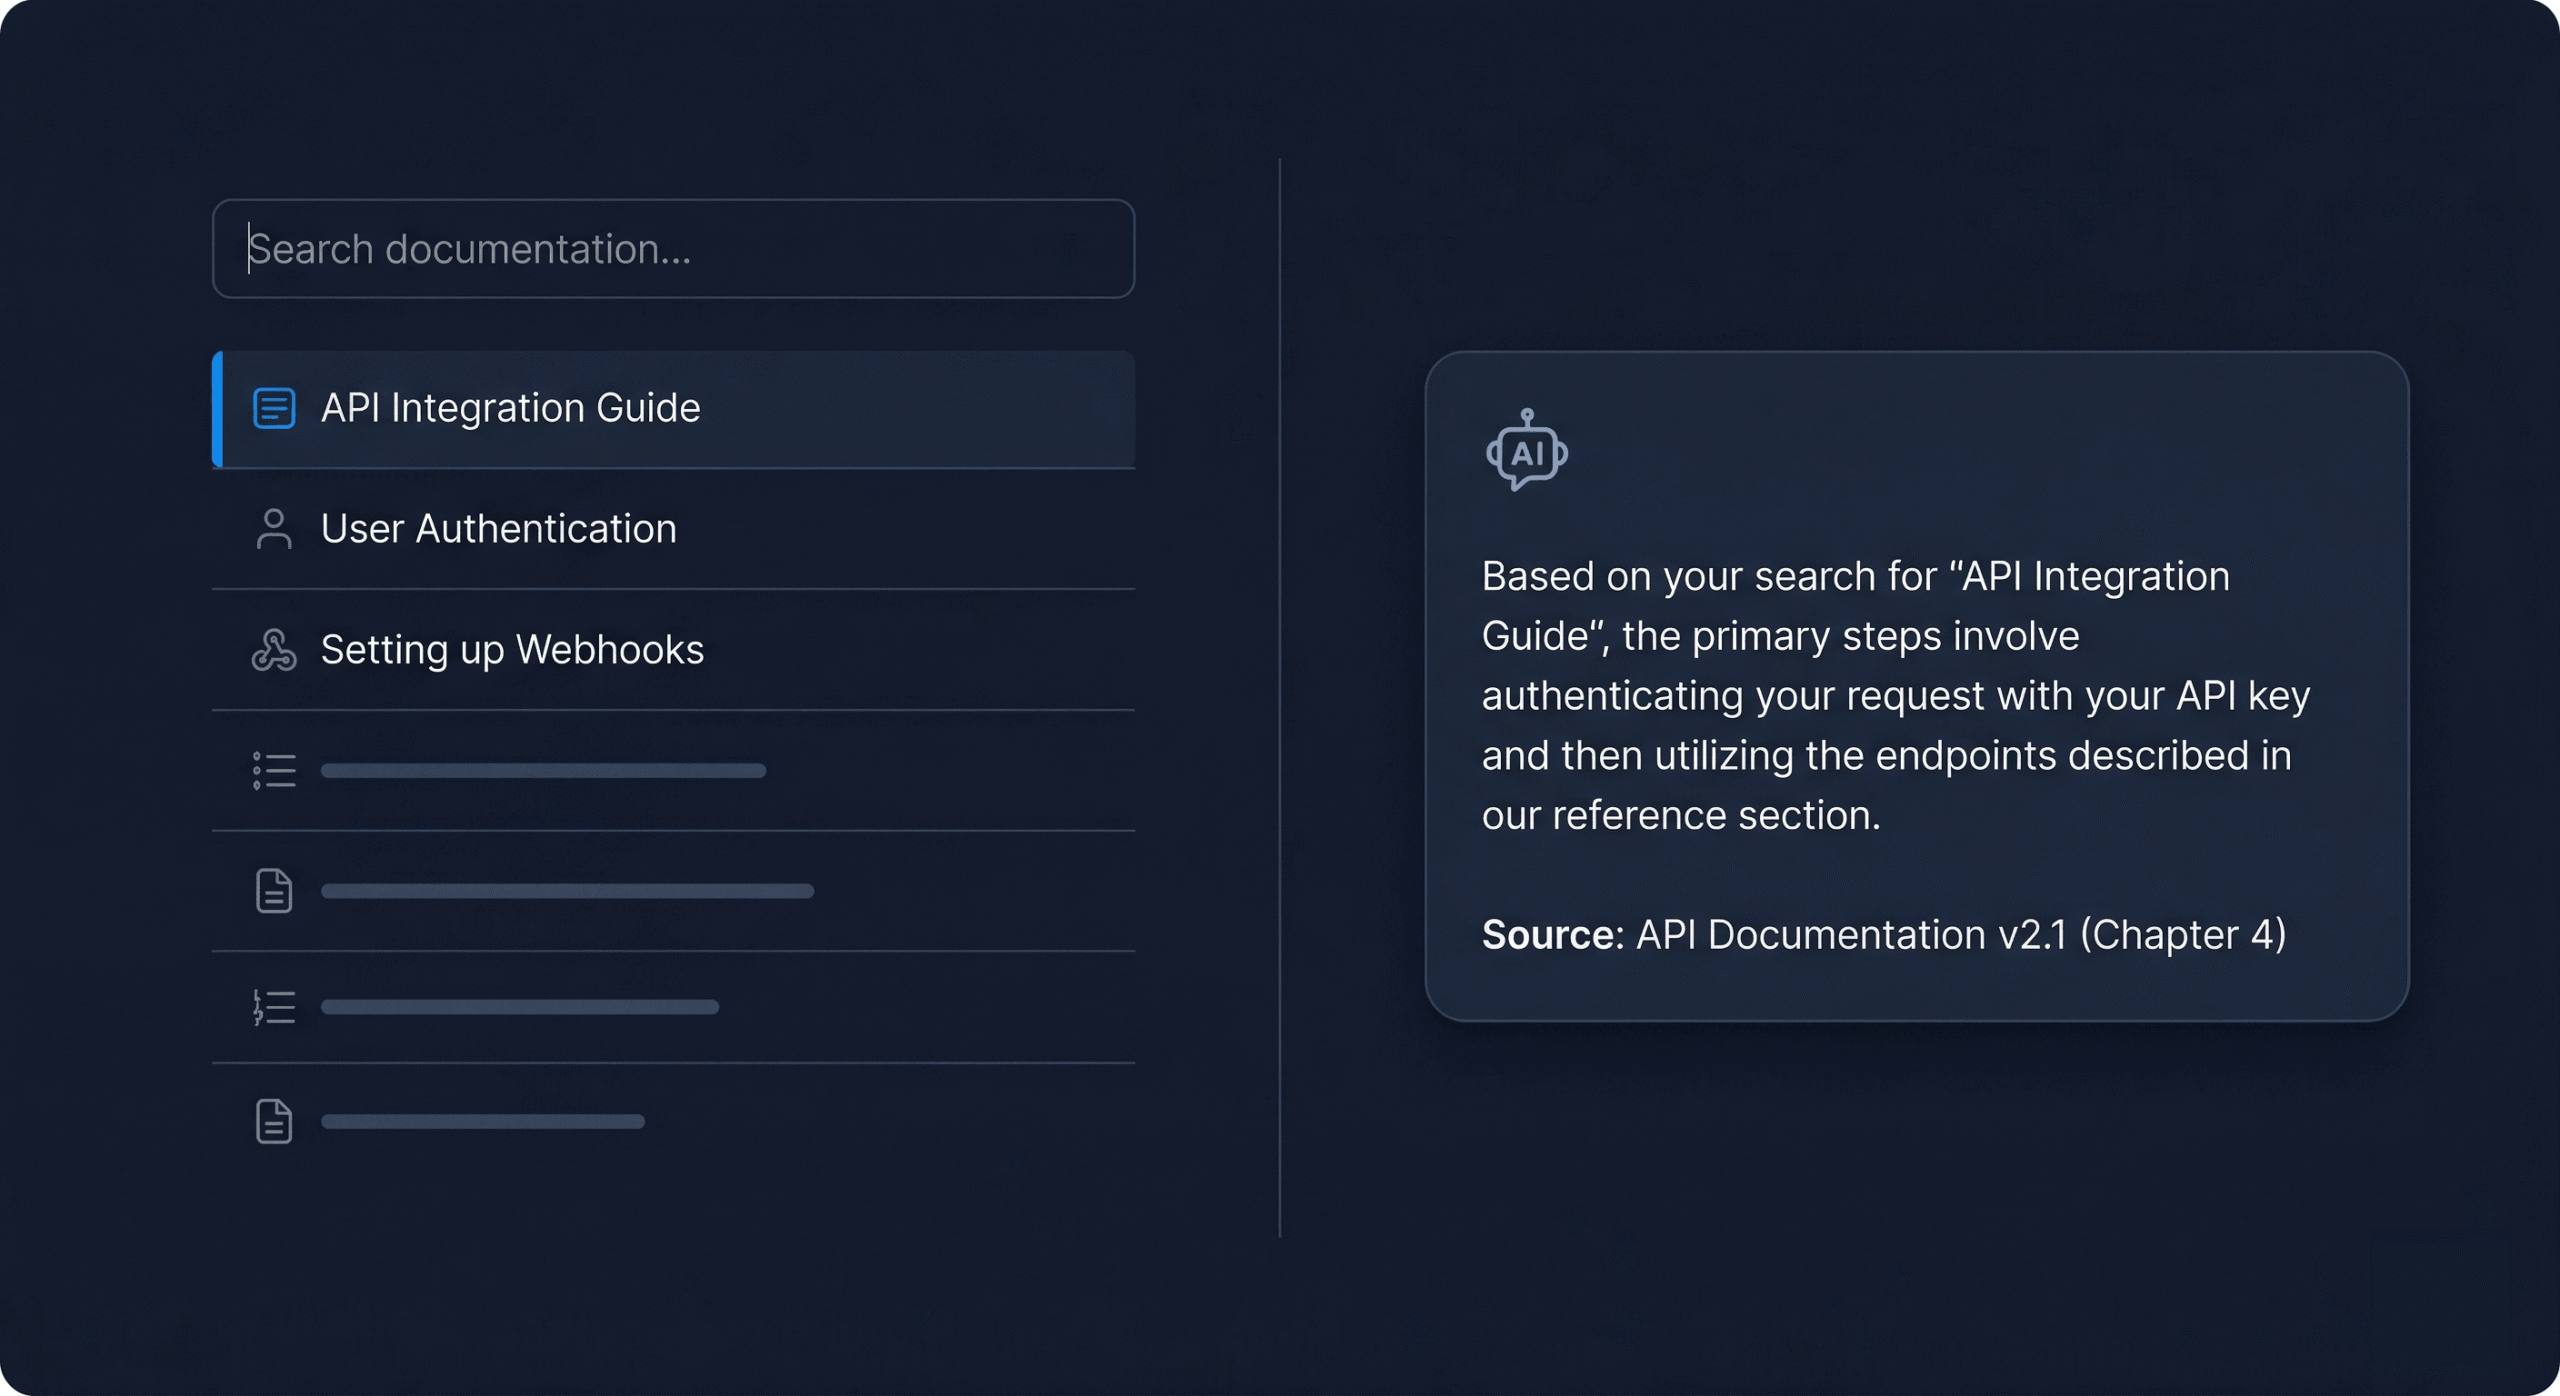Viewport: 2560px width, 1396px height.
Task: Select the longest placeholder result bar
Action: pos(567,891)
